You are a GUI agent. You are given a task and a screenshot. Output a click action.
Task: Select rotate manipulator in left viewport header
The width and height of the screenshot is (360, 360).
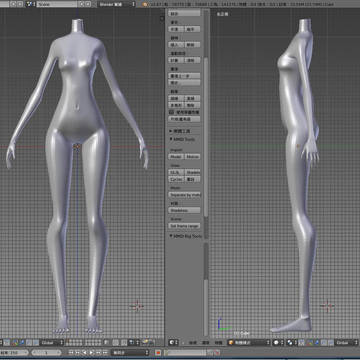pyautogui.click(x=29, y=342)
